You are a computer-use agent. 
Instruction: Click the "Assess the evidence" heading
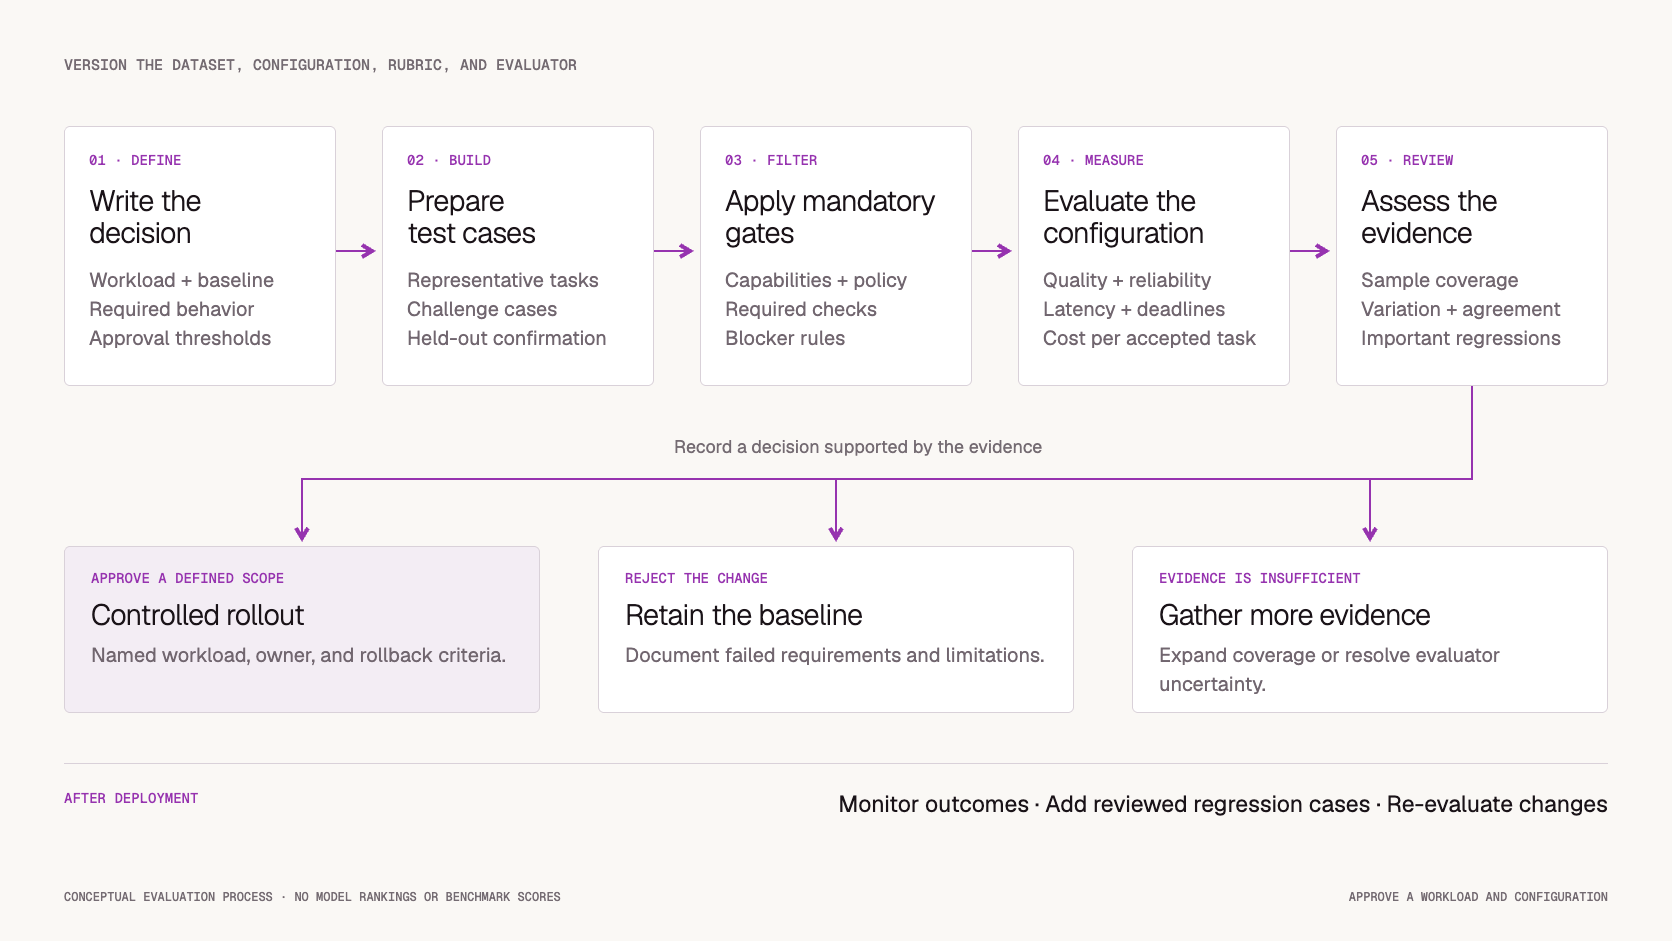click(1429, 217)
